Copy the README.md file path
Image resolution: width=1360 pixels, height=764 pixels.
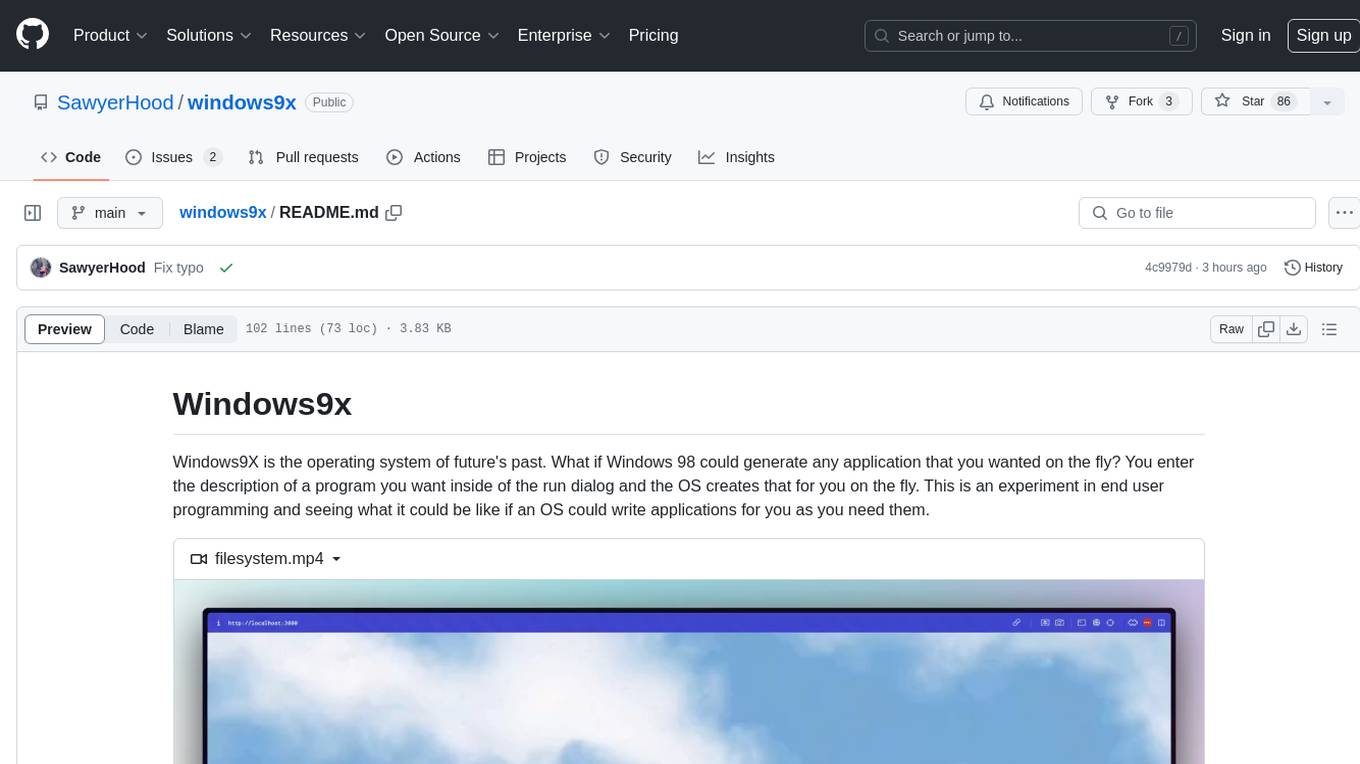click(394, 213)
